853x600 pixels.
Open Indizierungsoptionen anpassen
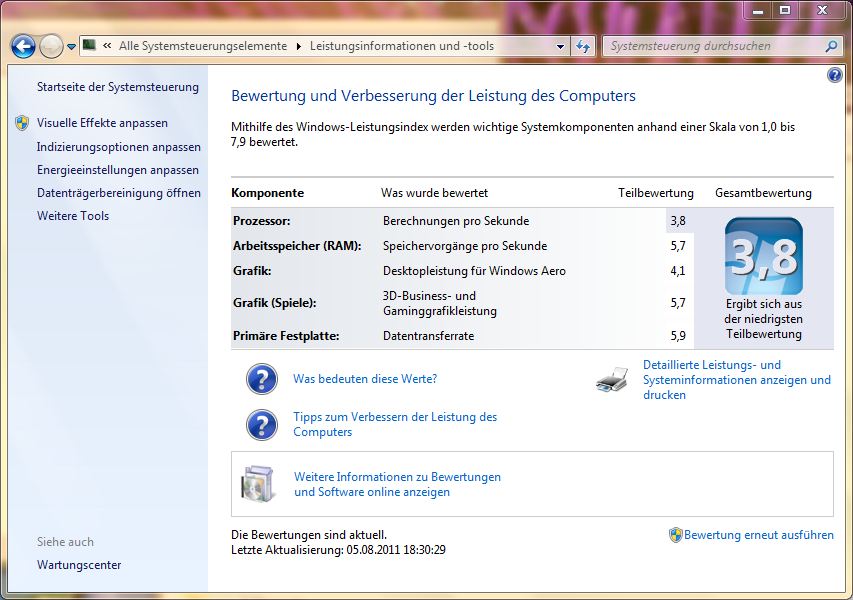click(119, 147)
